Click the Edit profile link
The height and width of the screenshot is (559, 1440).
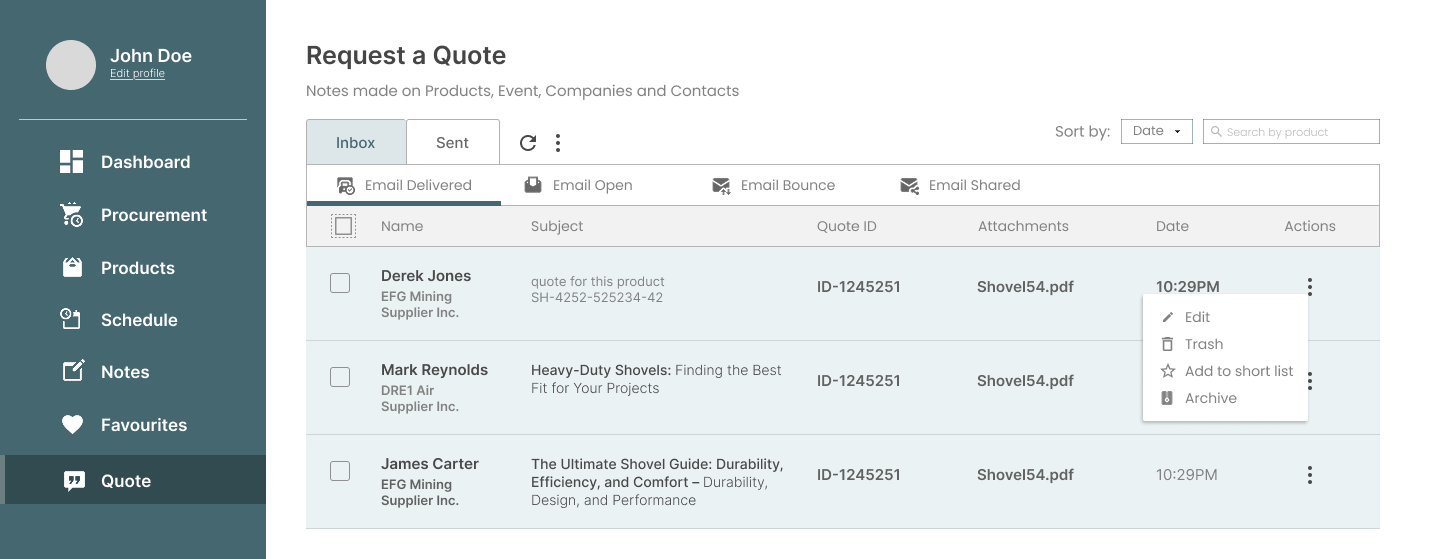(137, 74)
